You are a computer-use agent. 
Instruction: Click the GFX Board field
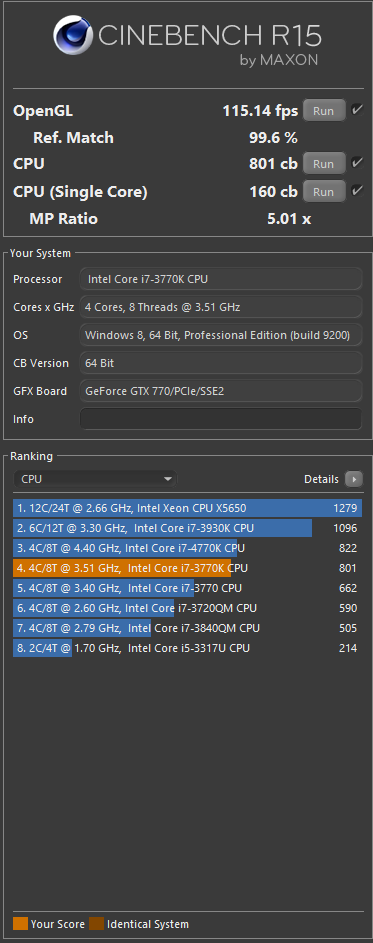[x=221, y=390]
